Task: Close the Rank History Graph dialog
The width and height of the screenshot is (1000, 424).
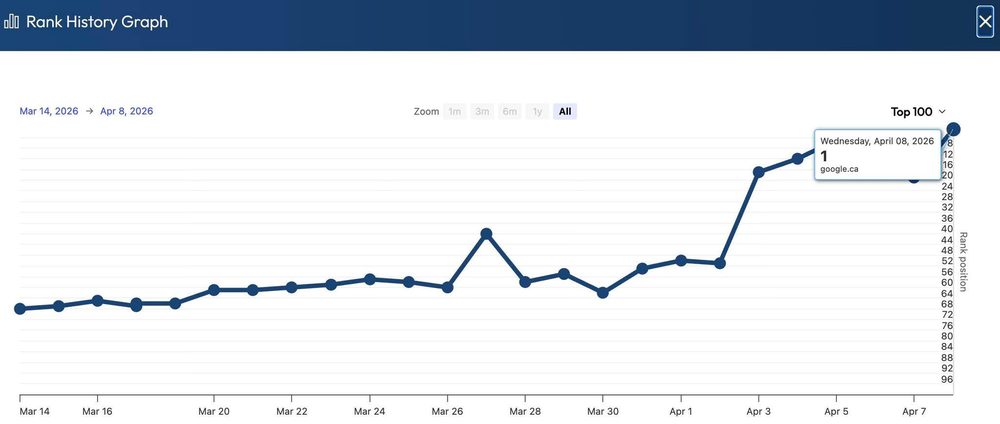Action: click(985, 22)
